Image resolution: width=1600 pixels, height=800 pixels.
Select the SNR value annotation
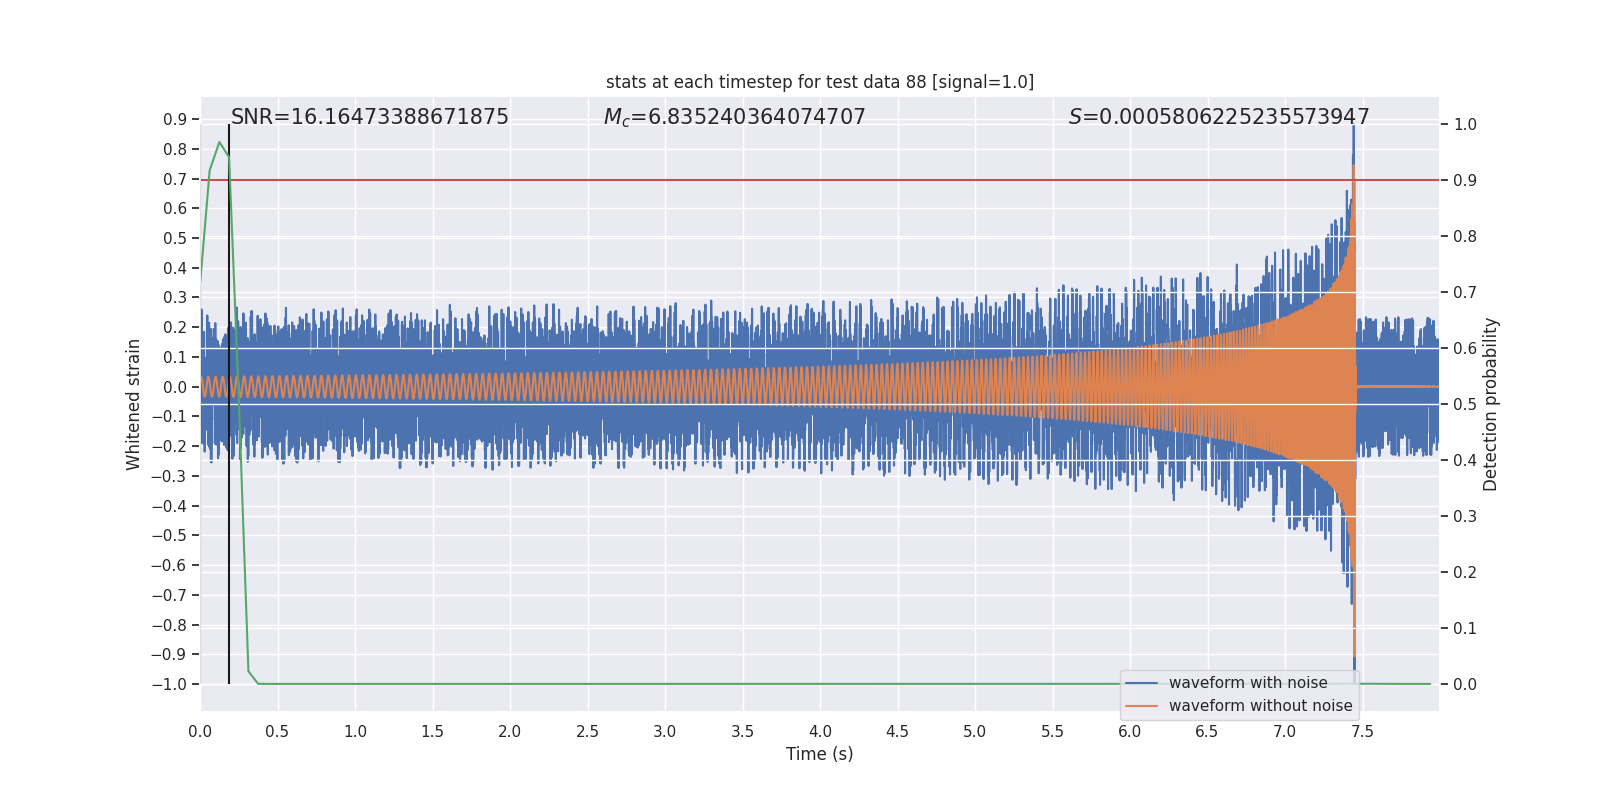369,117
